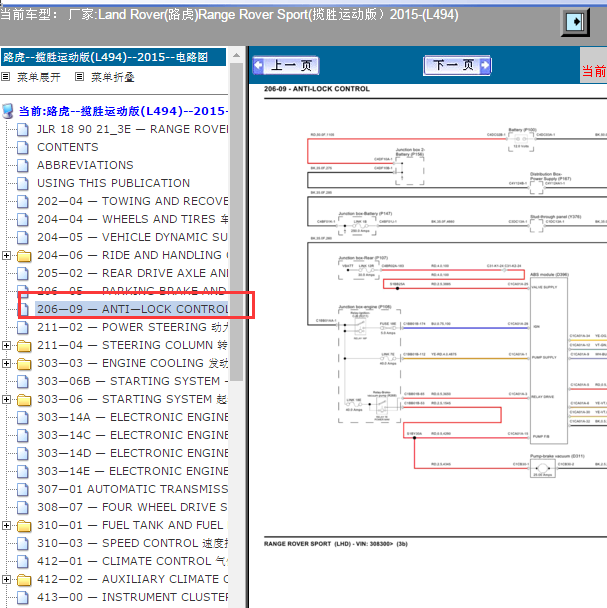Screen dimensions: 607x608
Task: Click the exit arrow icon at top right
Action: 575,22
